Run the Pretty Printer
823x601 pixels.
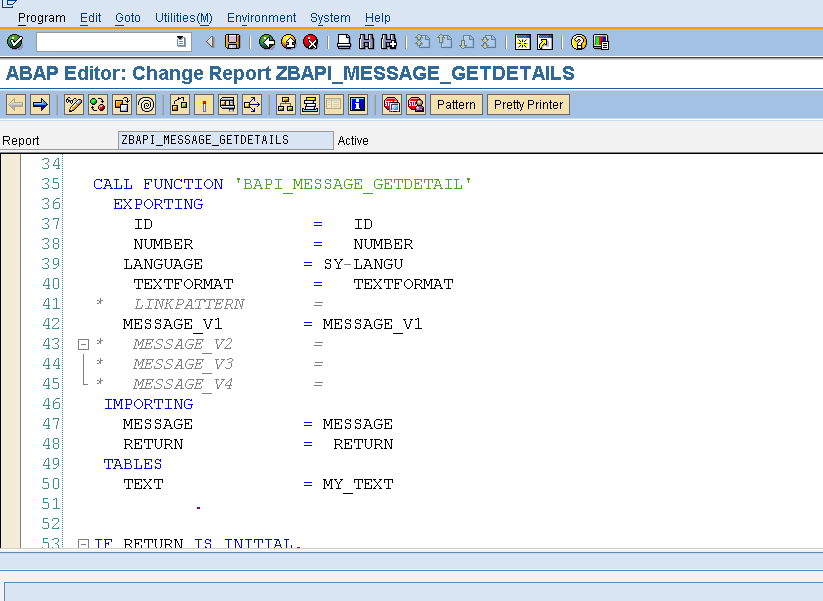[528, 104]
